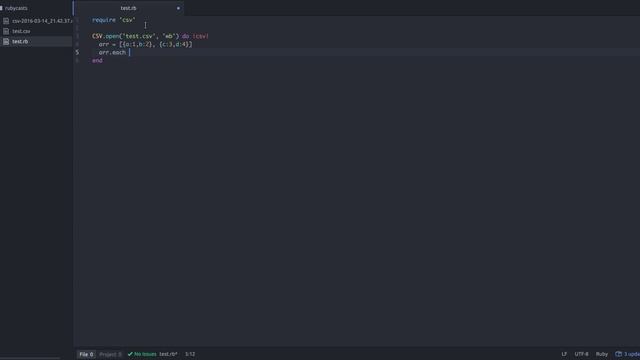Change grammar via Ruby selector
The image size is (640, 360).
click(x=602, y=354)
